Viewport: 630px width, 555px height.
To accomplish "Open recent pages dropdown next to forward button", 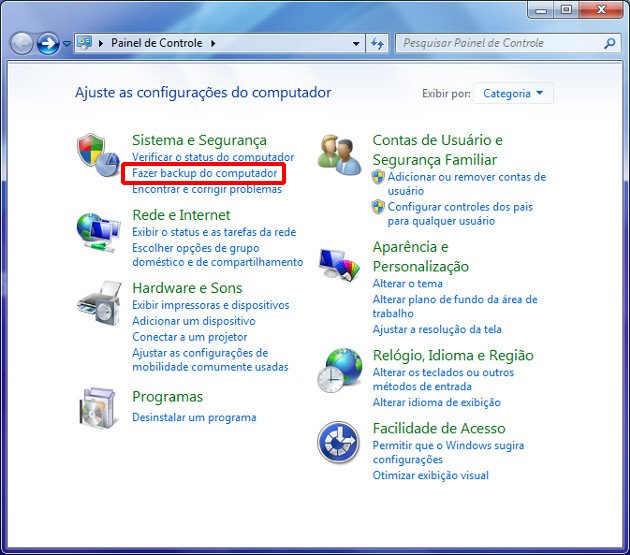I will click(67, 43).
